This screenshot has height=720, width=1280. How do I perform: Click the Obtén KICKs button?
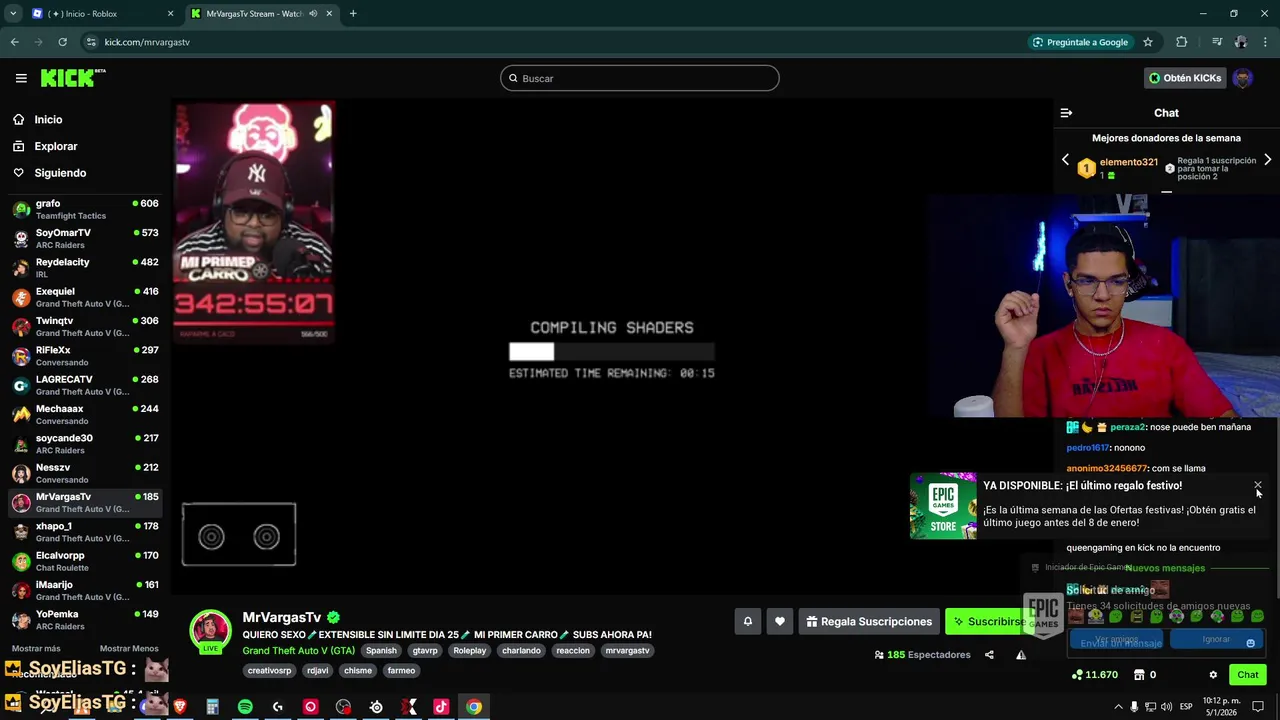coord(1185,78)
